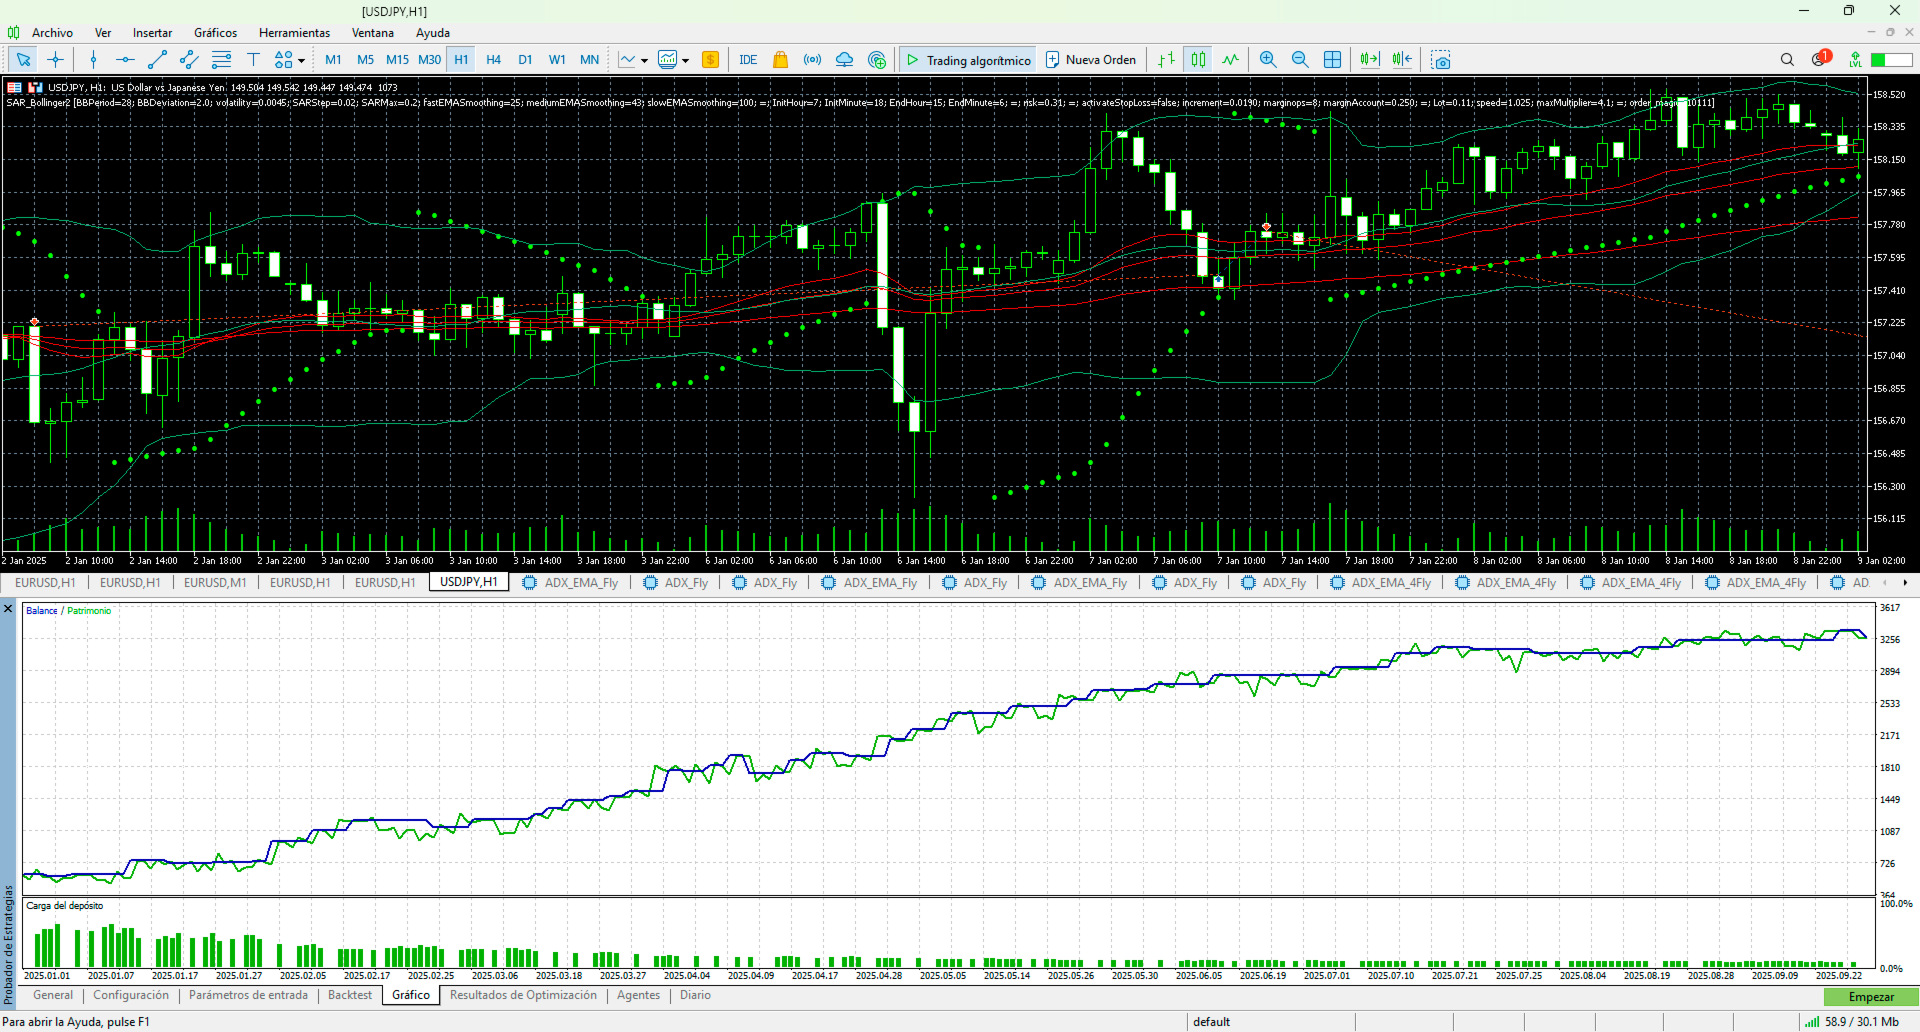Toggle chart shift from right border

click(x=1402, y=60)
